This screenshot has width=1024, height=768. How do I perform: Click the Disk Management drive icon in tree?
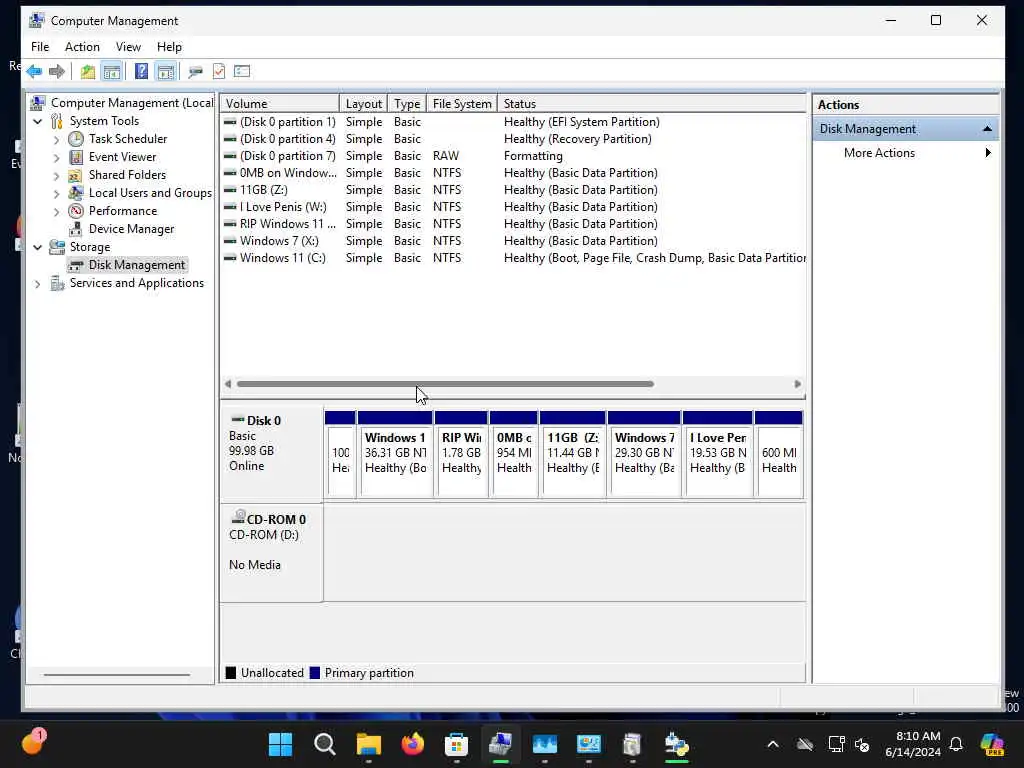click(x=76, y=264)
